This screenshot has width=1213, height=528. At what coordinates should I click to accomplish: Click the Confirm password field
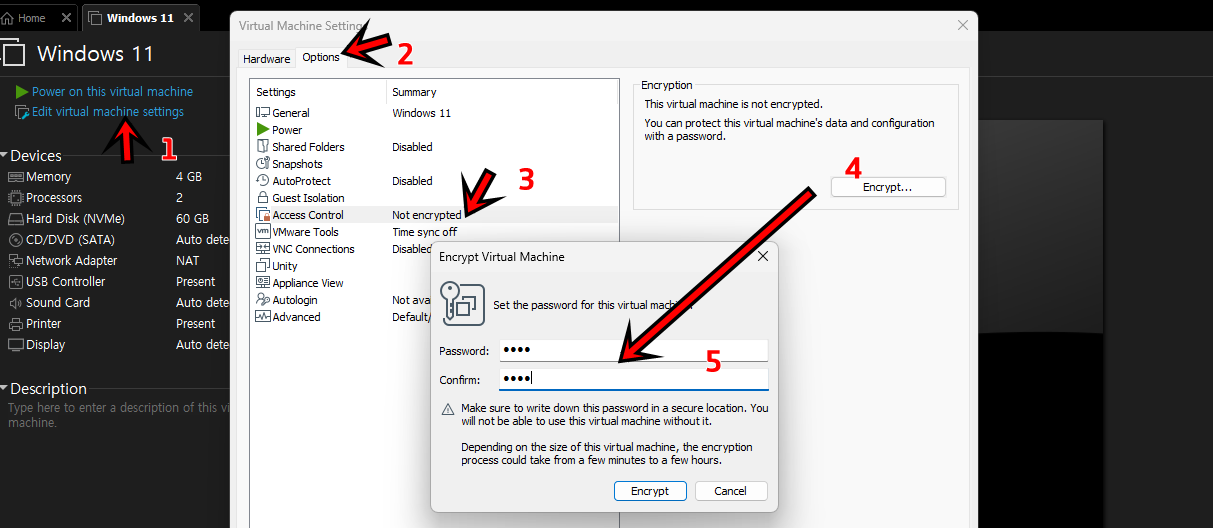click(x=632, y=379)
